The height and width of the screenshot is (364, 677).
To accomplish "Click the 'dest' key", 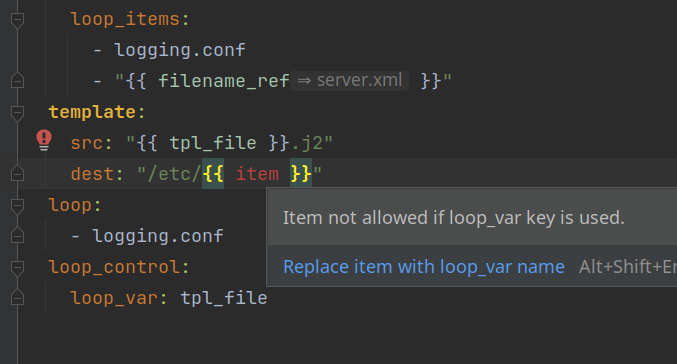I will click(92, 174).
